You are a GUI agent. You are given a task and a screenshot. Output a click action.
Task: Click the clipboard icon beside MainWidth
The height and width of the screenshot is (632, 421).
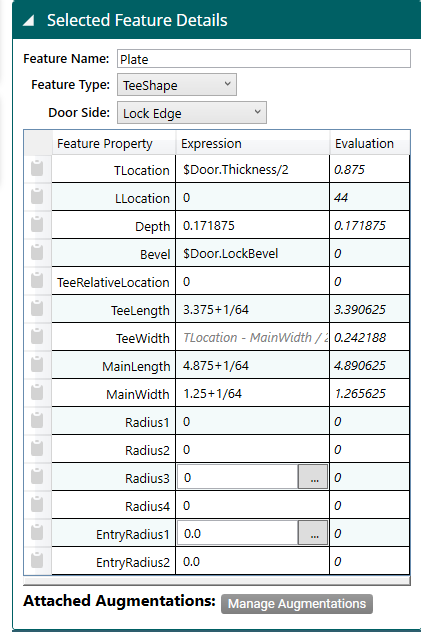[x=37, y=392]
